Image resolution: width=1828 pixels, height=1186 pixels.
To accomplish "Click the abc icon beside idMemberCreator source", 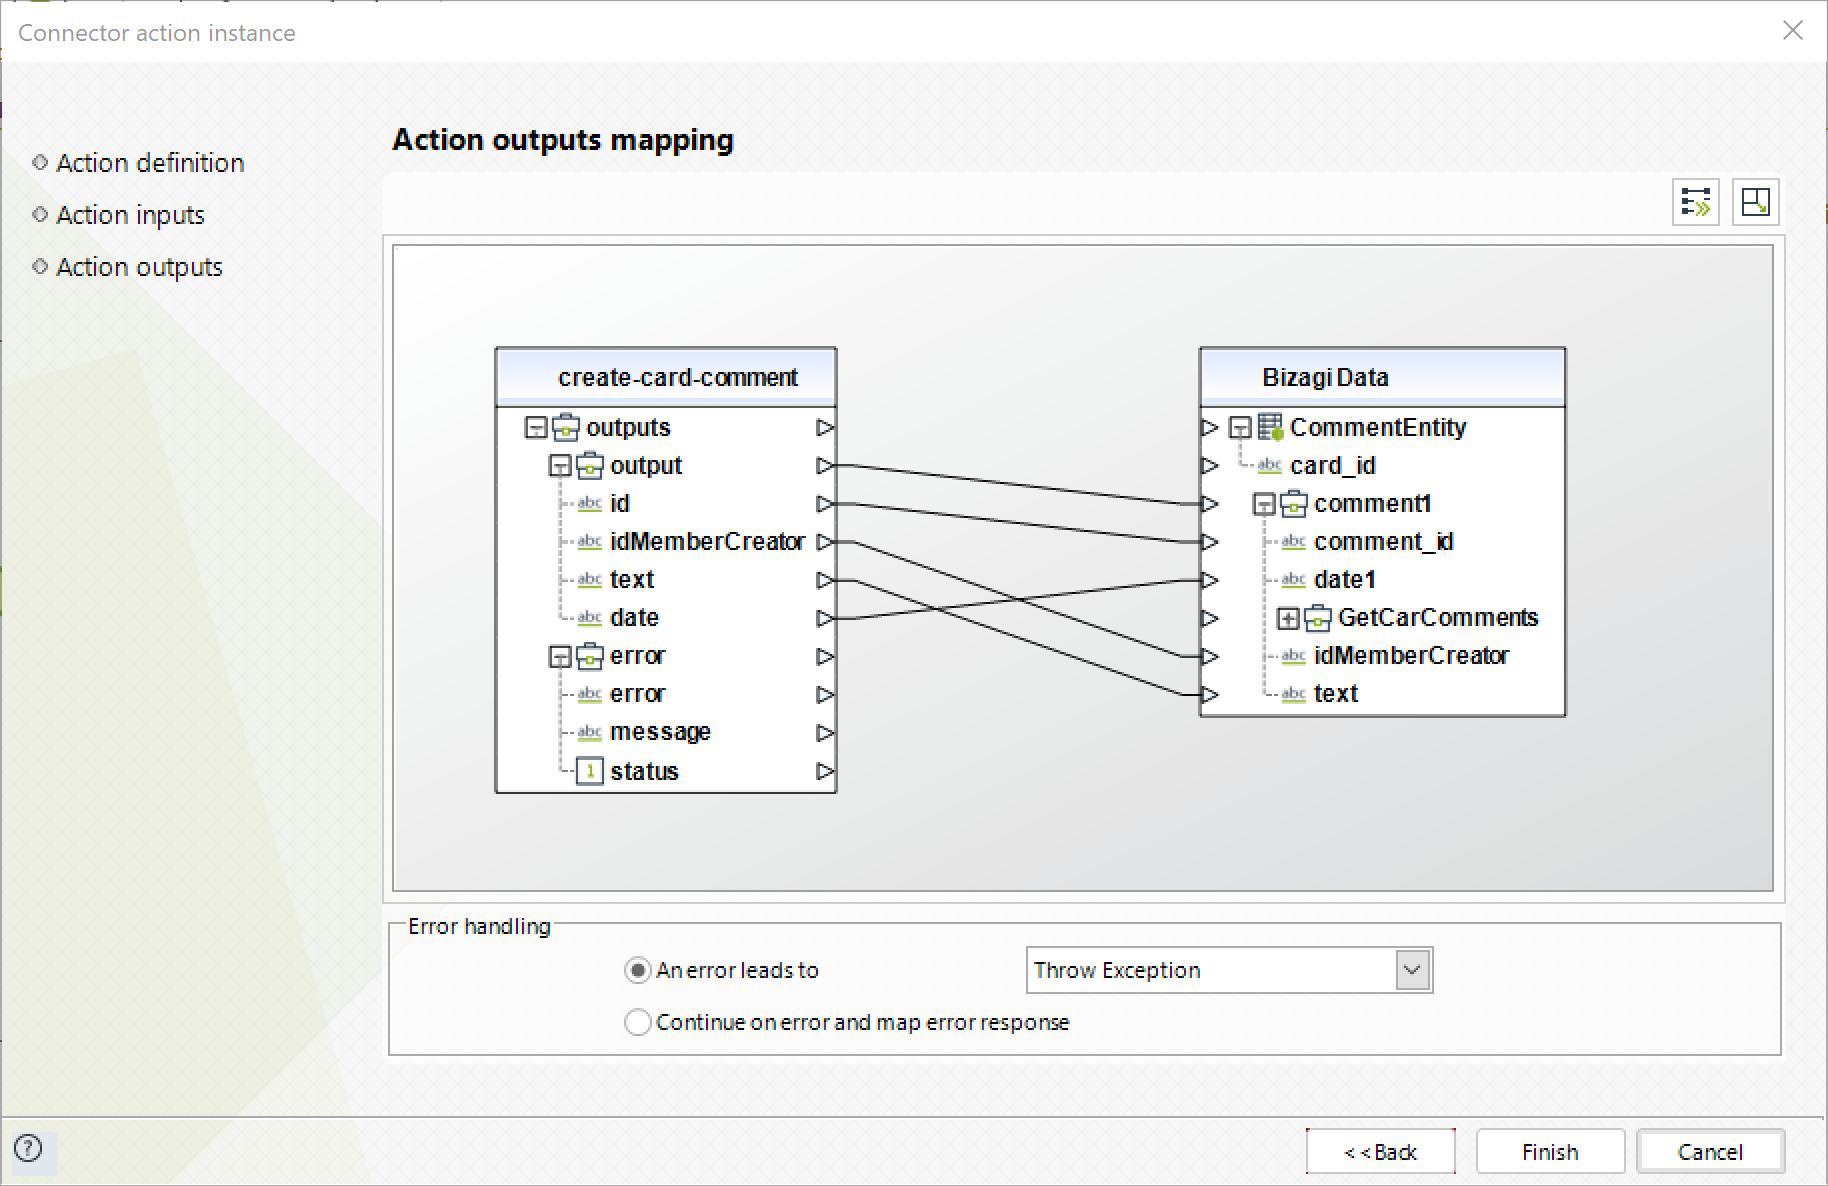I will [590, 541].
